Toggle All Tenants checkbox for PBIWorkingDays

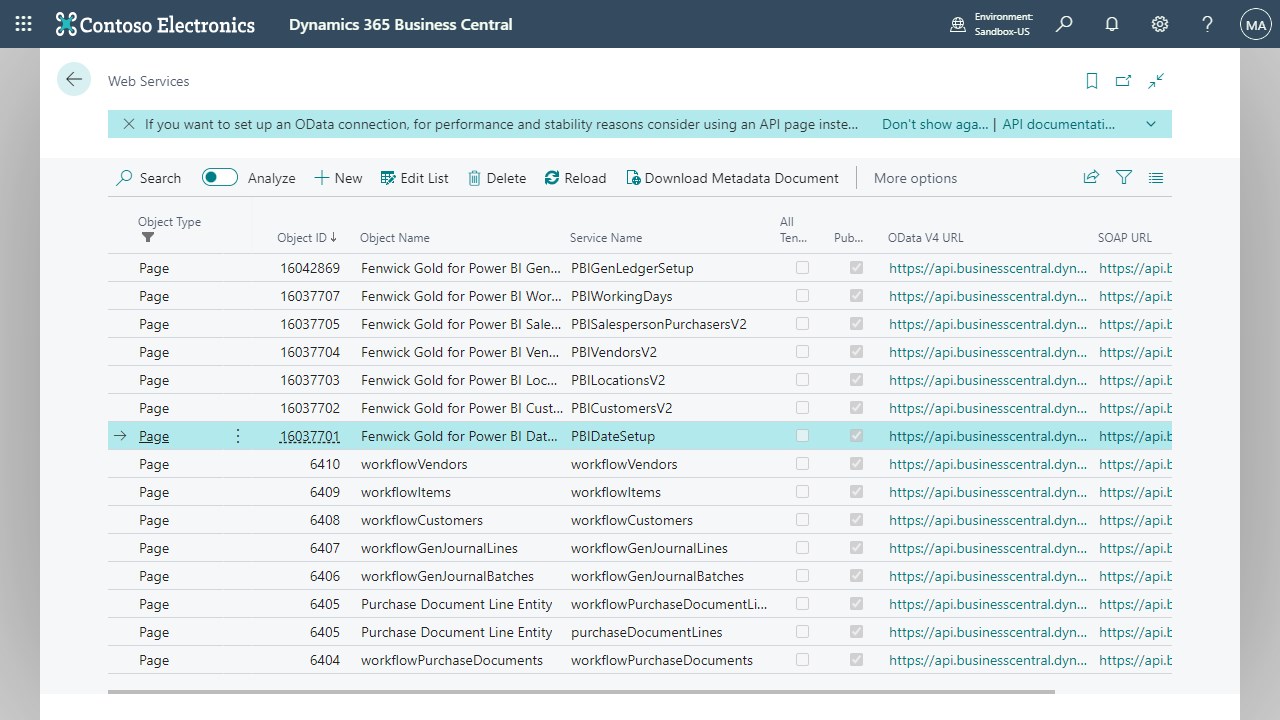point(802,296)
